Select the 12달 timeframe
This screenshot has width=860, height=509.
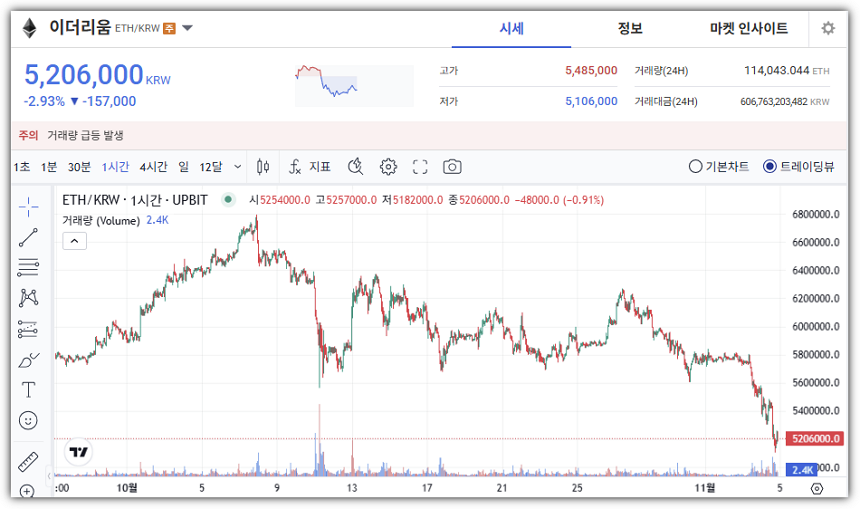pyautogui.click(x=211, y=167)
